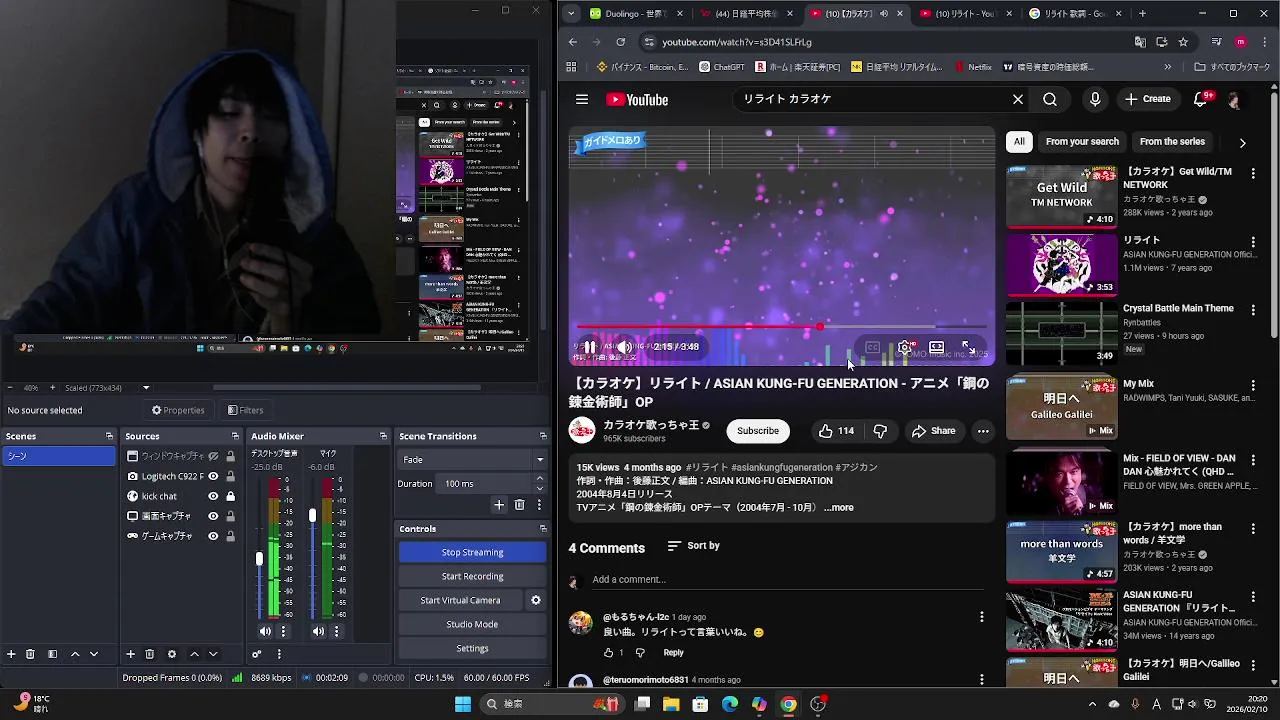This screenshot has width=1280, height=720.
Task: Open the YouTube hamburger guide menu
Action: [582, 99]
